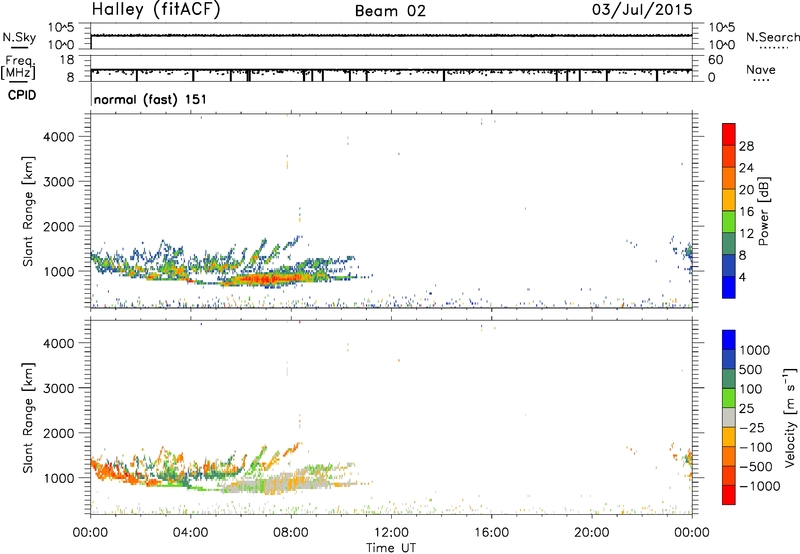Click the "20" label on Power colorbar
Screen dimensions: 800x554
(x=746, y=190)
